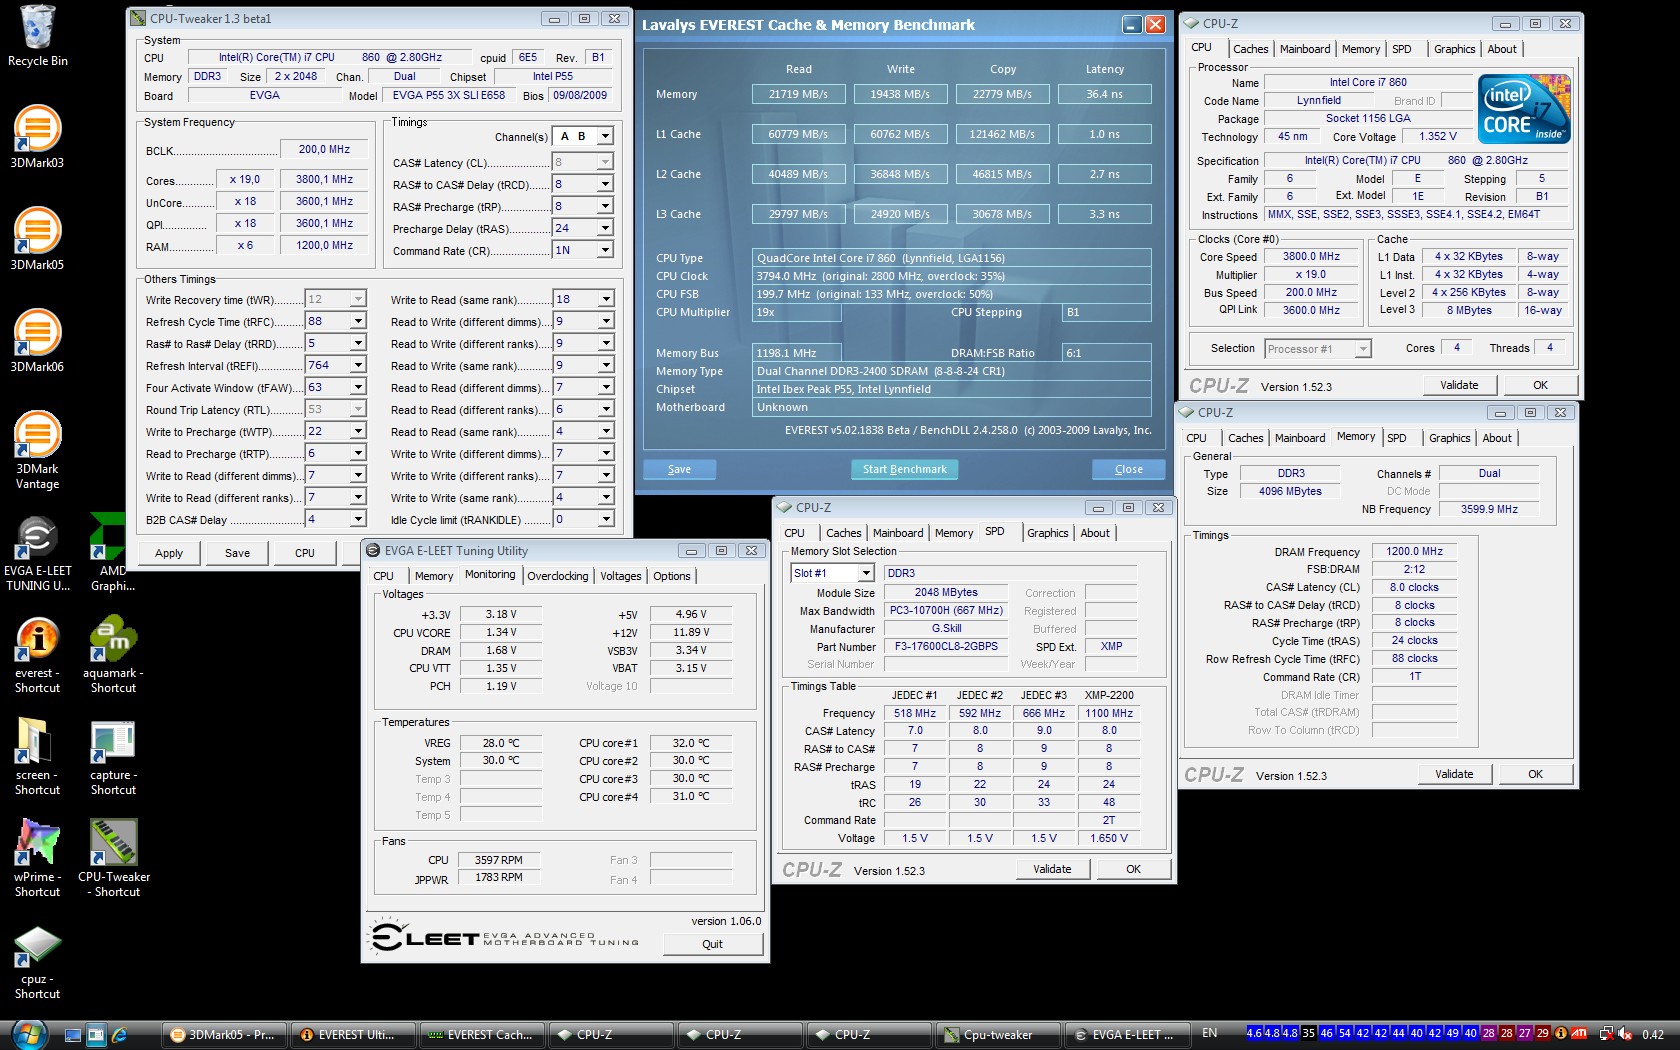Open the capture shortcut desktop icon

113,757
